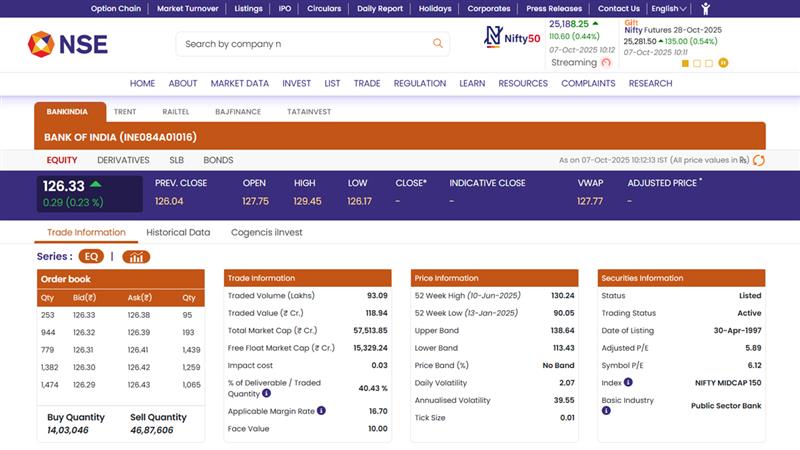Open the accessibility figure icon
This screenshot has width=800, height=450.
point(706,9)
